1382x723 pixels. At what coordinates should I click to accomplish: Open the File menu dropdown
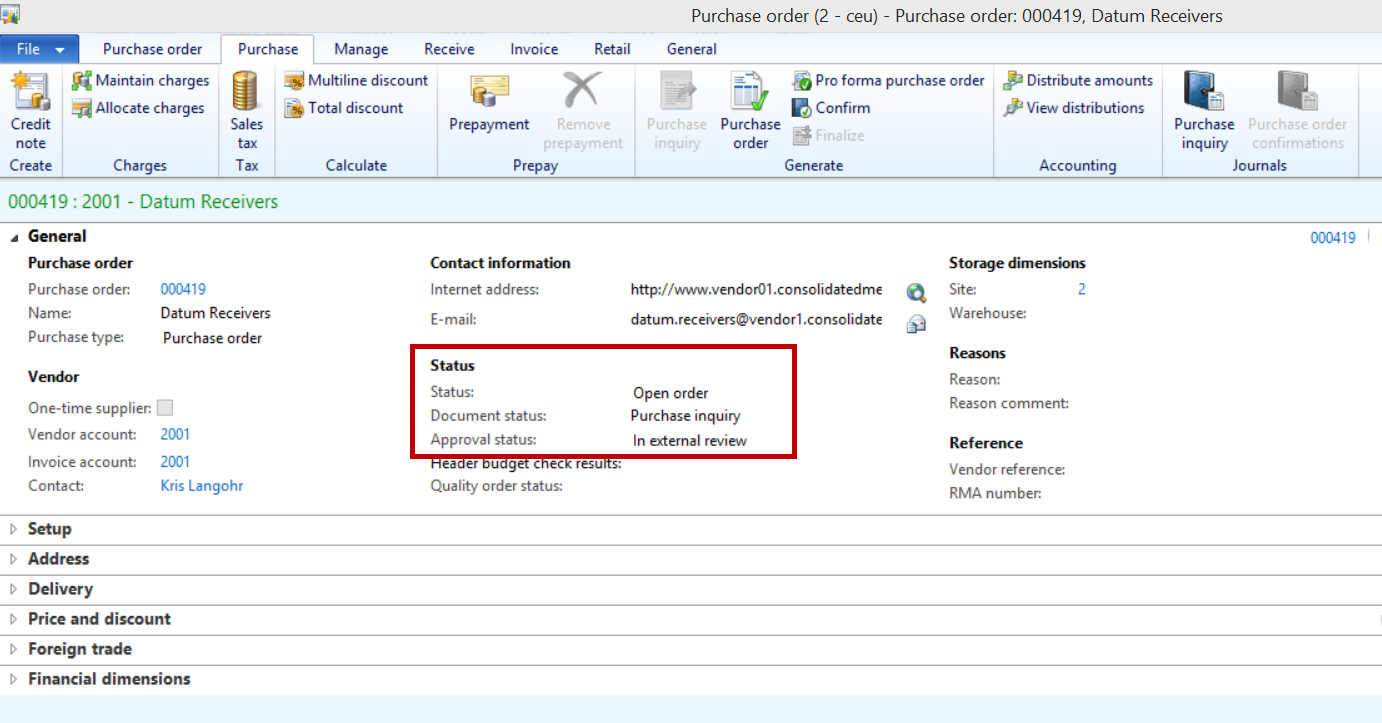(x=41, y=49)
